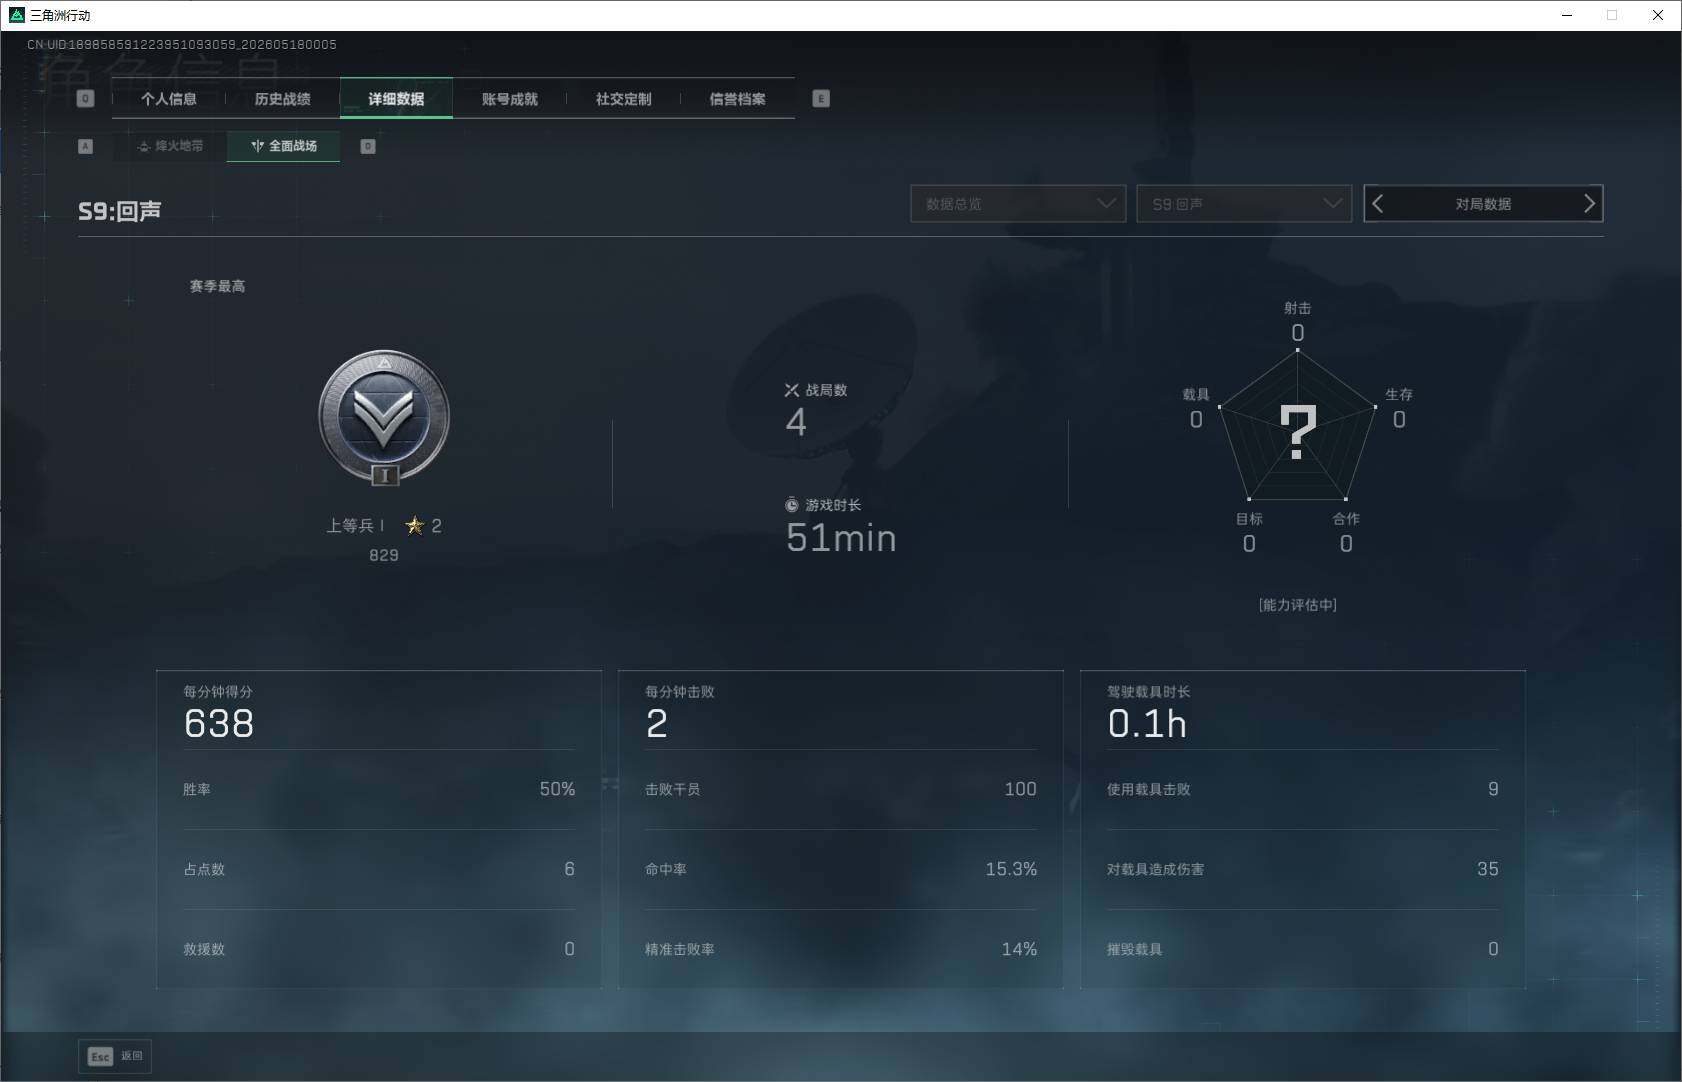The height and width of the screenshot is (1082, 1682).
Task: Click the 上等兵 I rank badge
Action: (x=384, y=417)
